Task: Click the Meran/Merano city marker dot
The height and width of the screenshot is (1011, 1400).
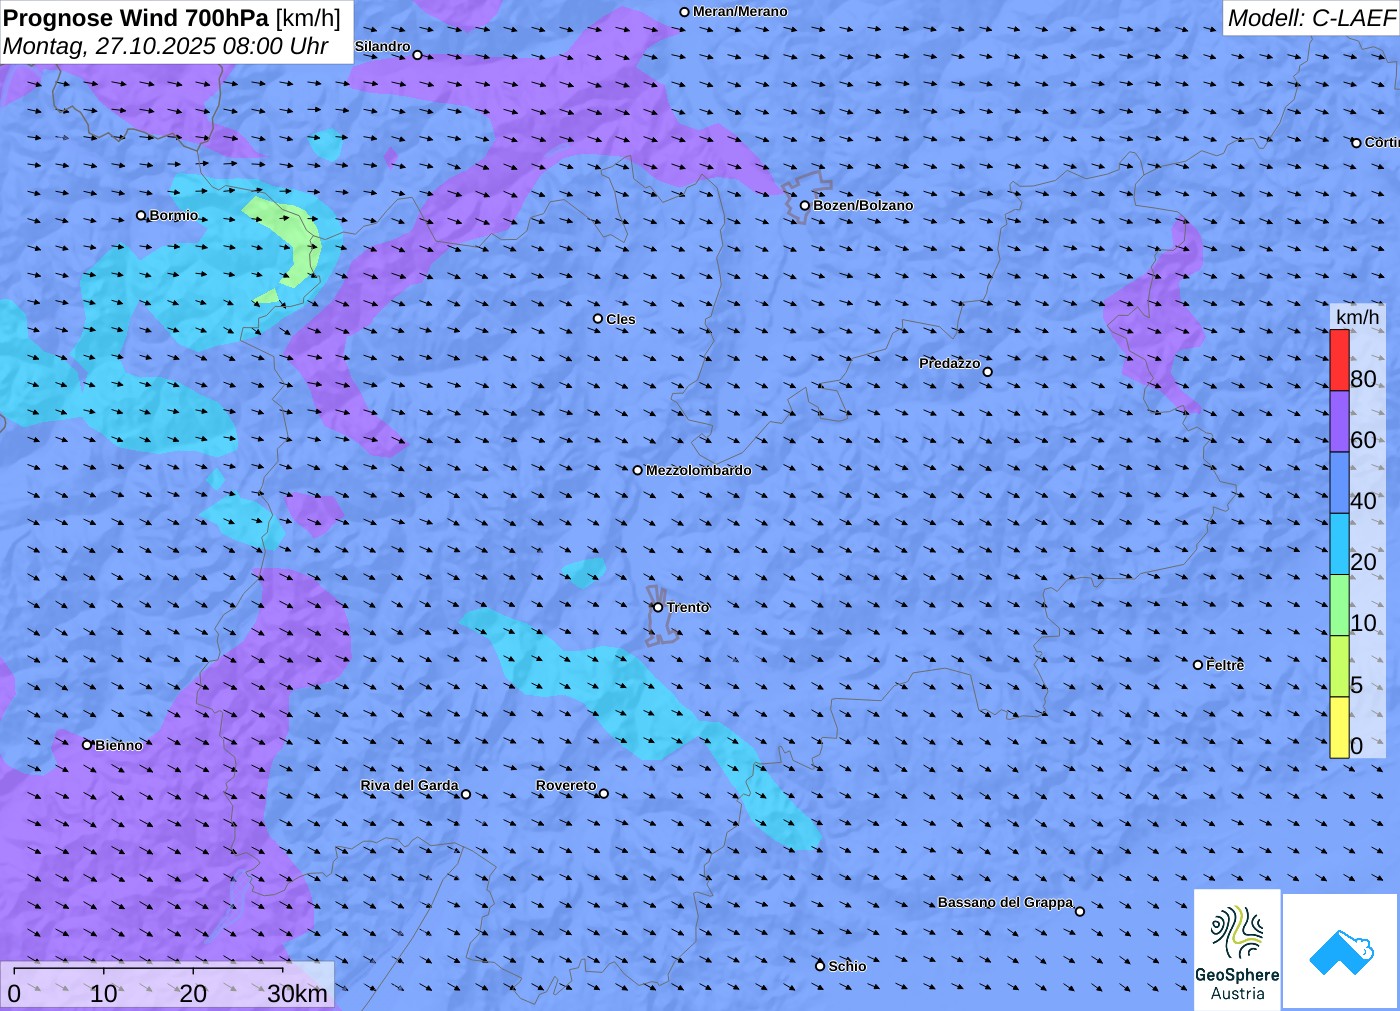Action: click(685, 12)
